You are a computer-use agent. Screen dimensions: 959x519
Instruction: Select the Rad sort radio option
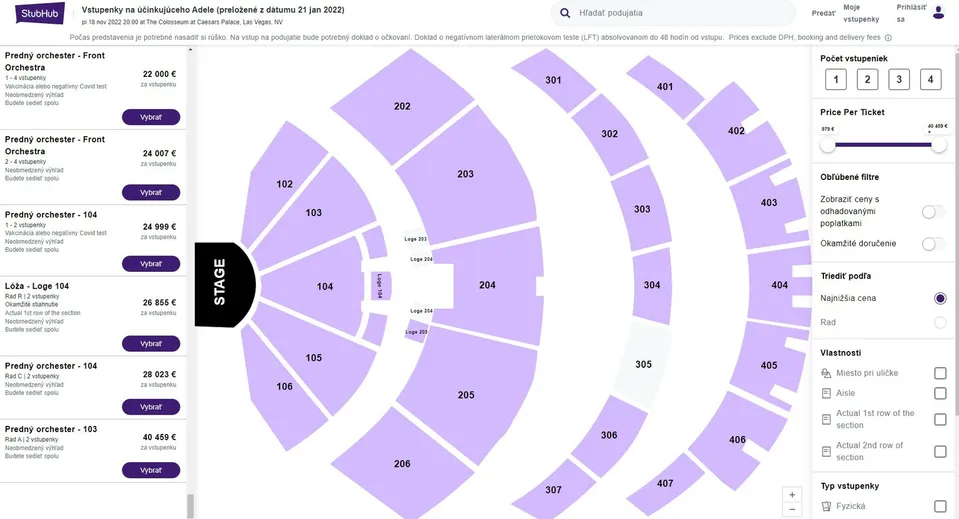tap(940, 322)
